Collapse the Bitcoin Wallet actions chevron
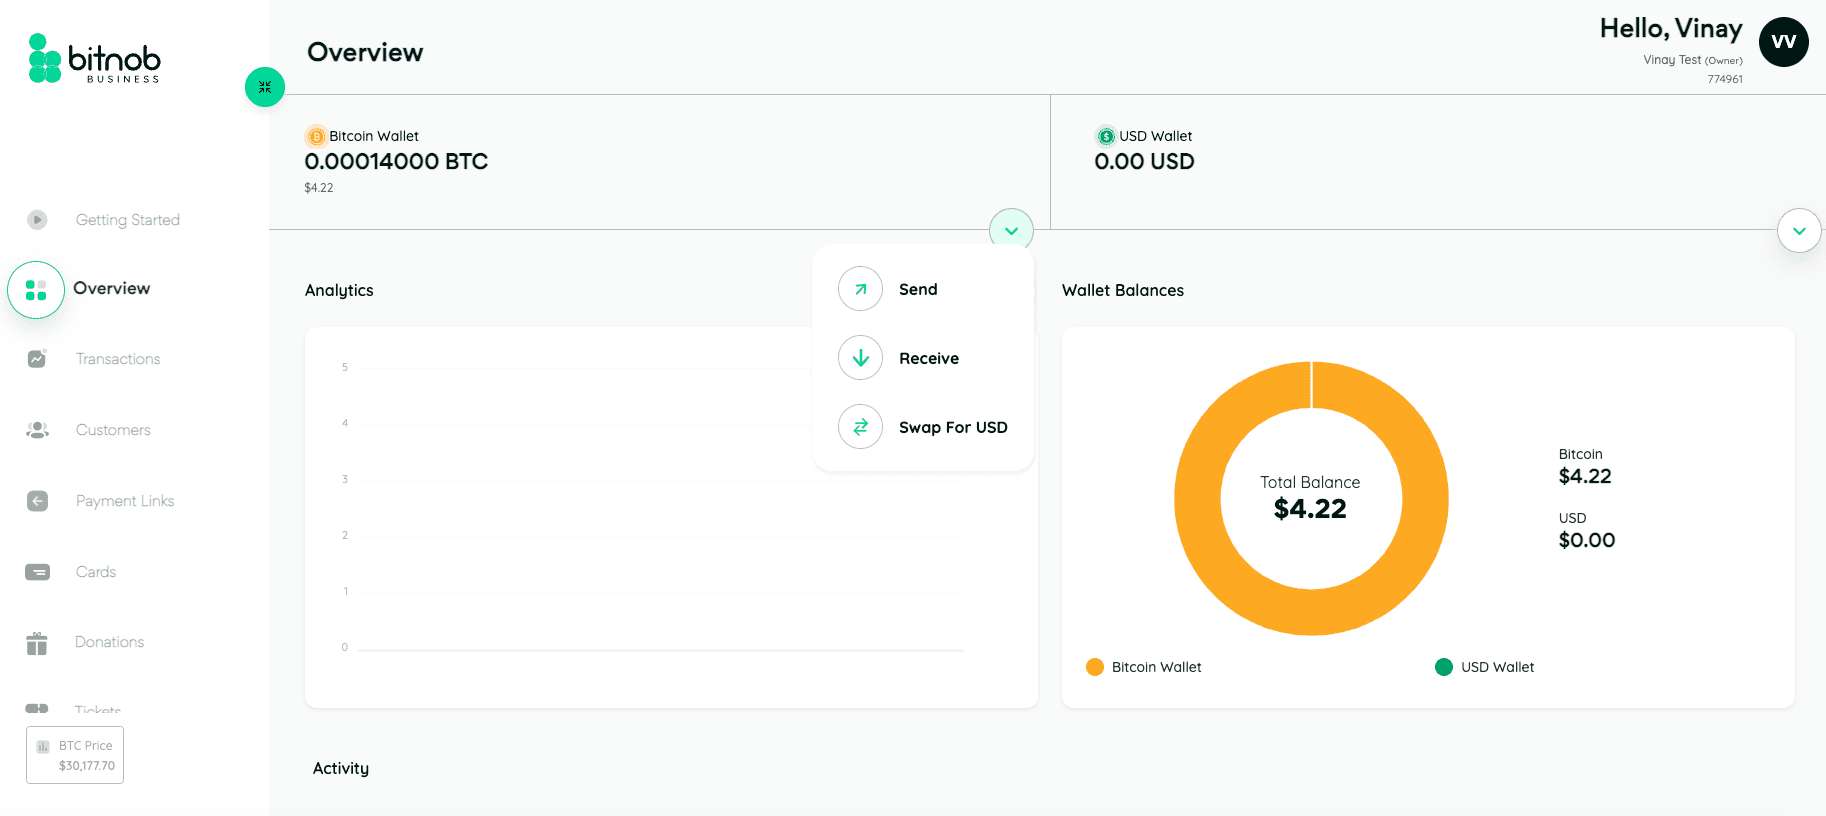This screenshot has width=1826, height=816. click(x=1011, y=230)
